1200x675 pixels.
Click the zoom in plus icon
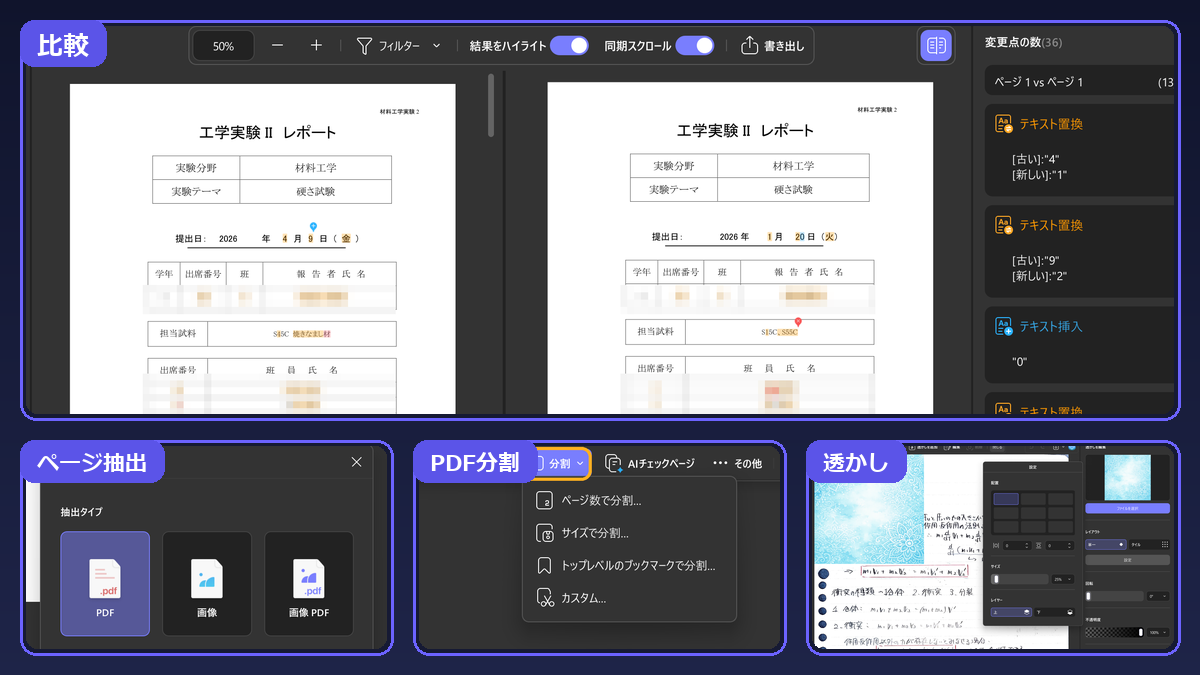click(x=316, y=45)
